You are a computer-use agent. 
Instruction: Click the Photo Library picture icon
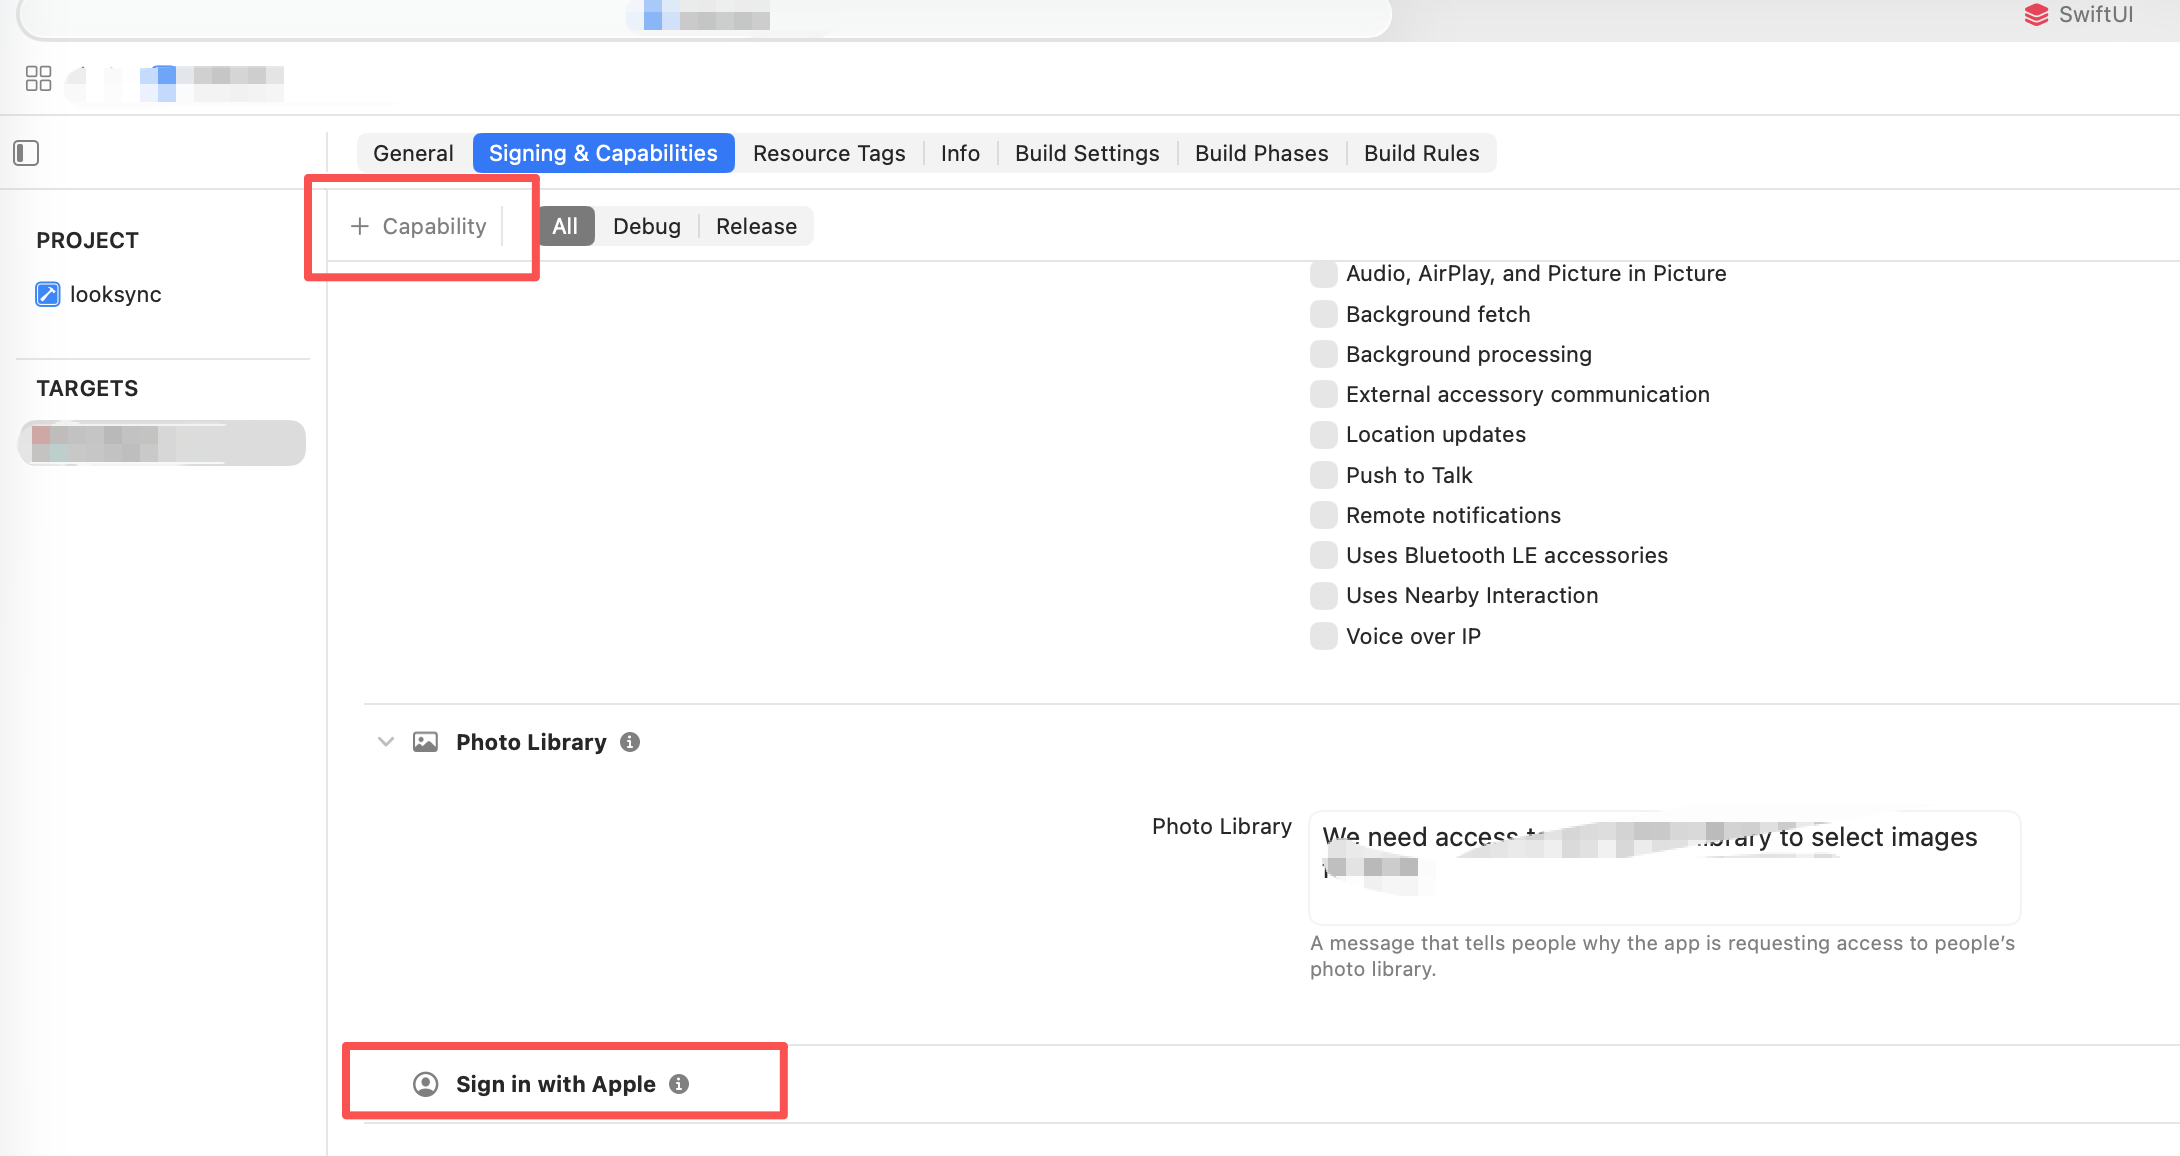coord(426,742)
